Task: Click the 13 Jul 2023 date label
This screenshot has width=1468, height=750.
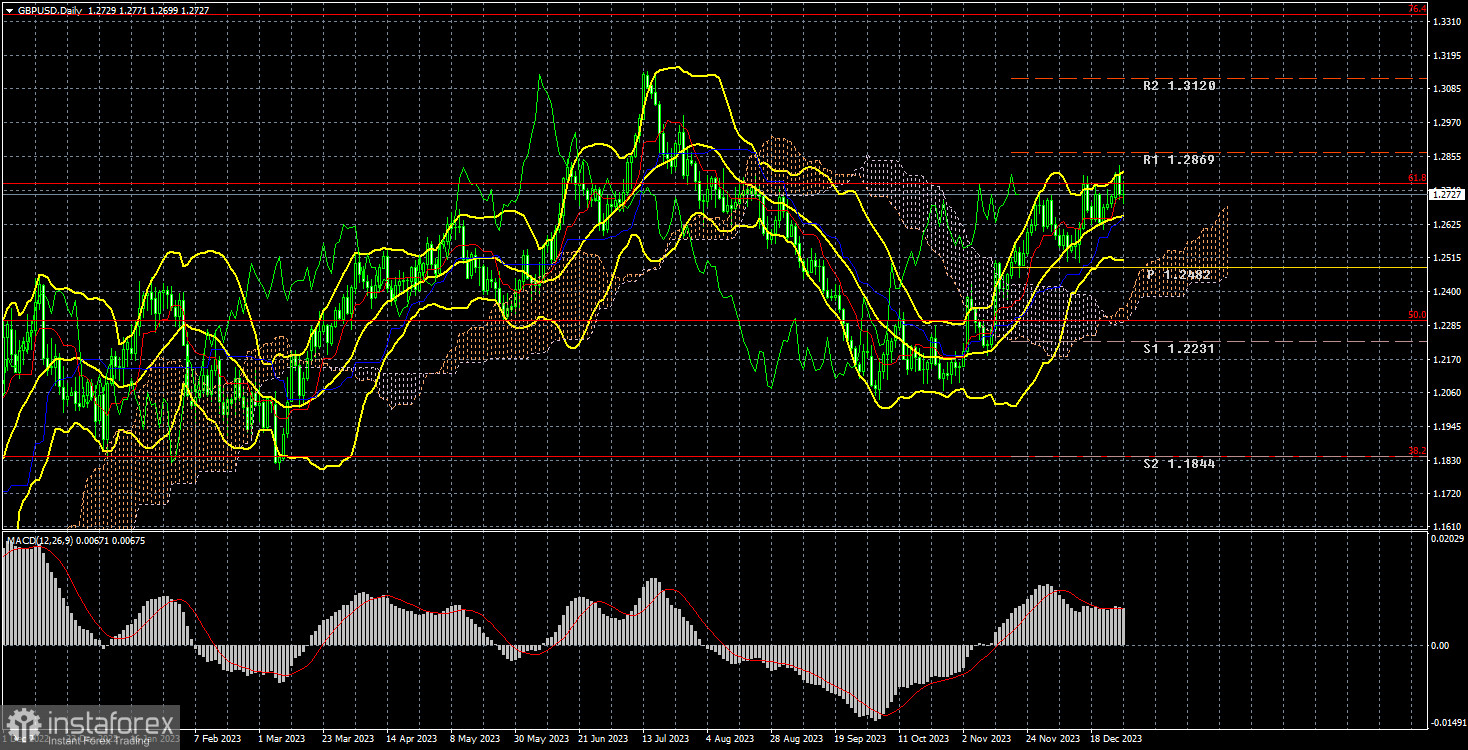Action: coord(667,739)
